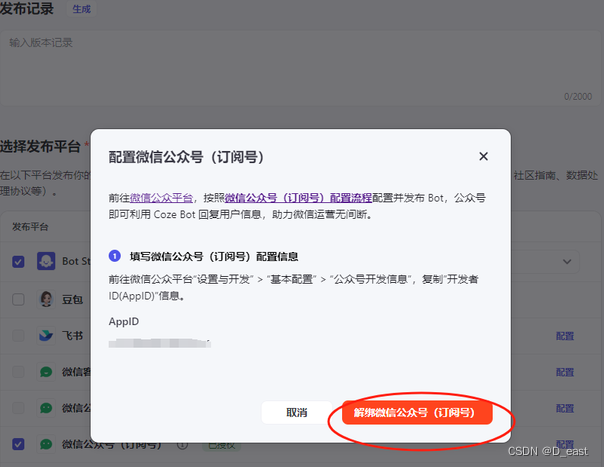This screenshot has width=604, height=467.
Task: Click the 飞书 logo icon
Action: coord(46,336)
